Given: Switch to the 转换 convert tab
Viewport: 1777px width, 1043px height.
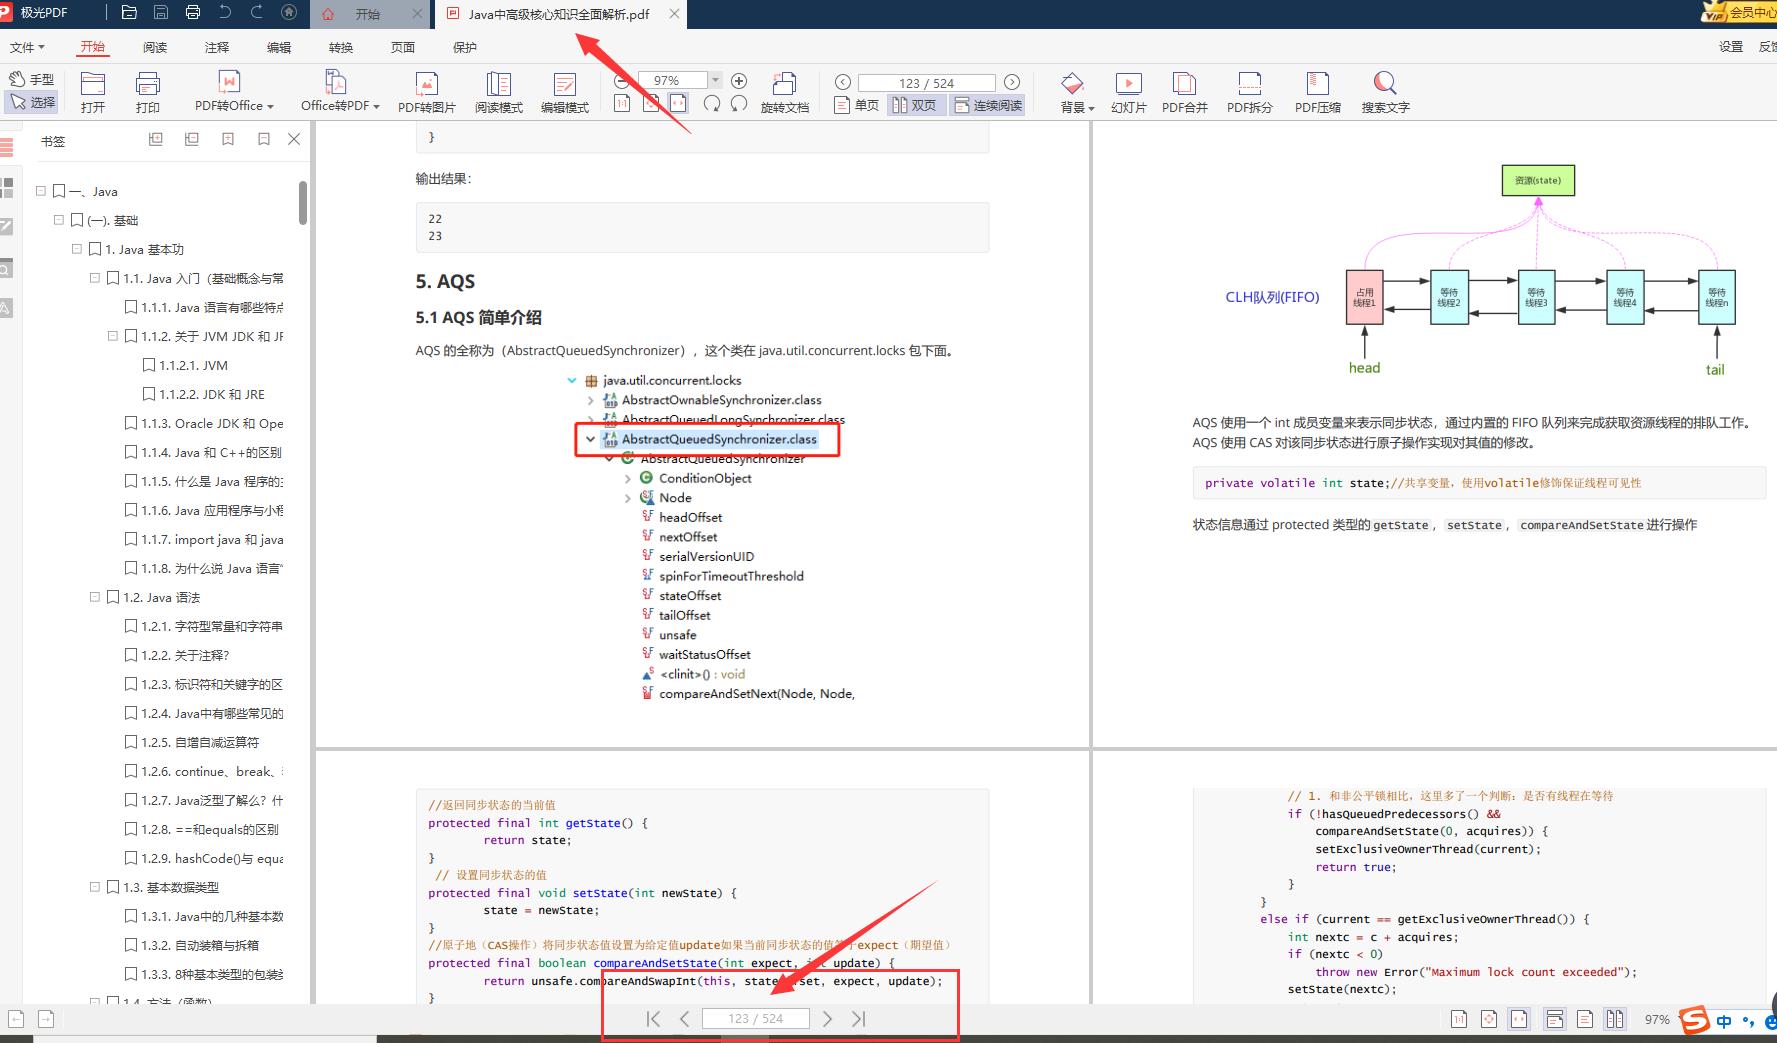Looking at the screenshot, I should pos(341,47).
